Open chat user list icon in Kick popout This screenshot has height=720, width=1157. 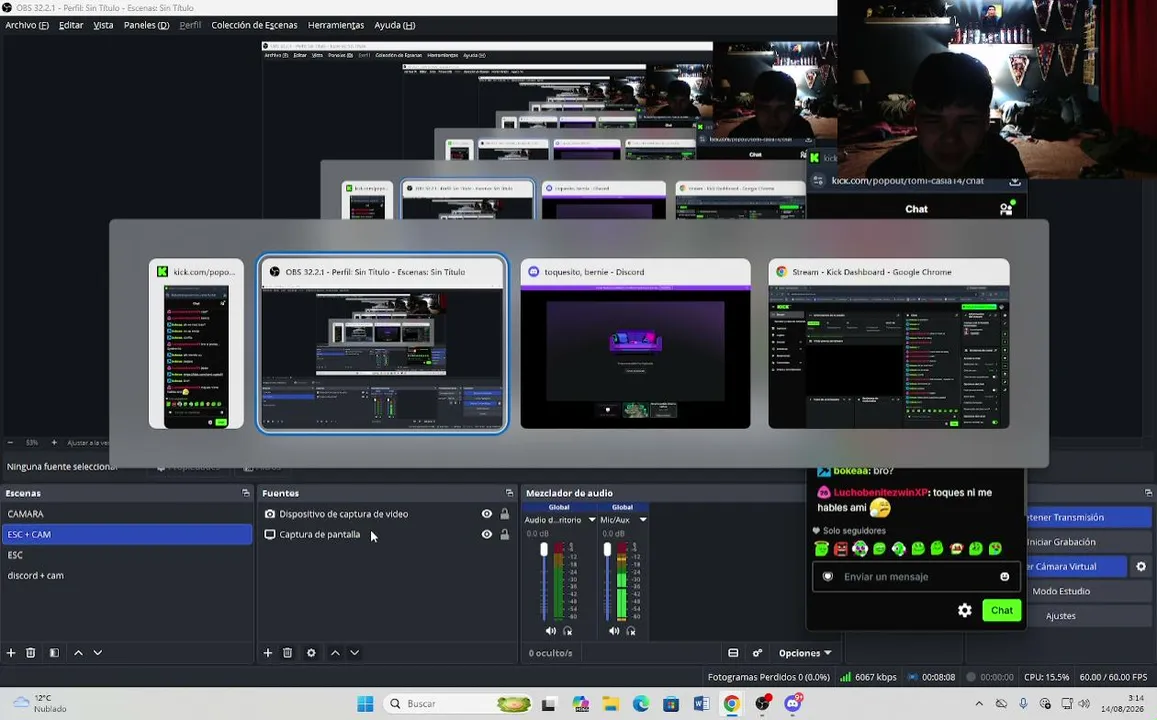click(1006, 209)
